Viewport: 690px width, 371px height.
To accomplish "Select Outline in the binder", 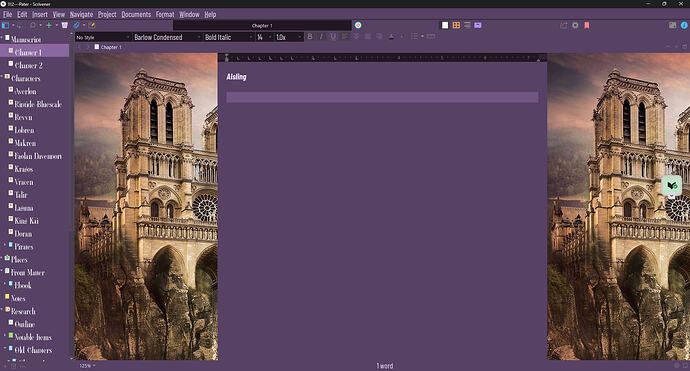I will [x=24, y=324].
